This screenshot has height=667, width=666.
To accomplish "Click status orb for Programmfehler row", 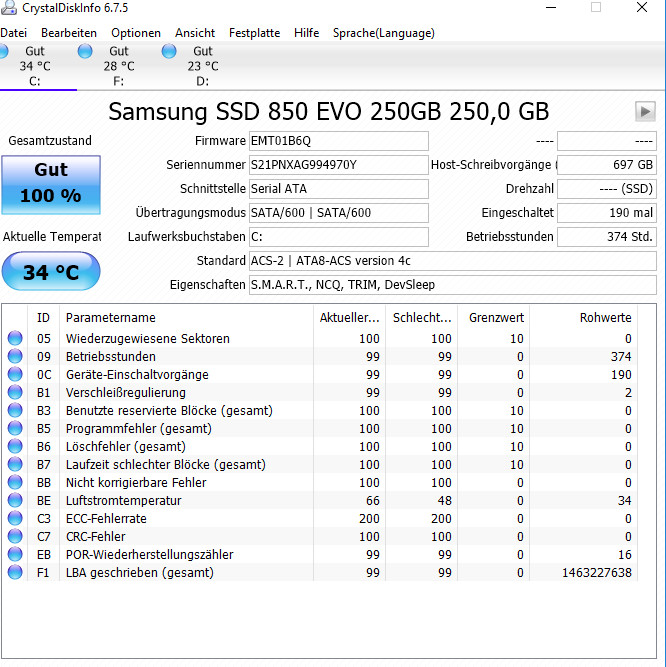I will 15,428.
